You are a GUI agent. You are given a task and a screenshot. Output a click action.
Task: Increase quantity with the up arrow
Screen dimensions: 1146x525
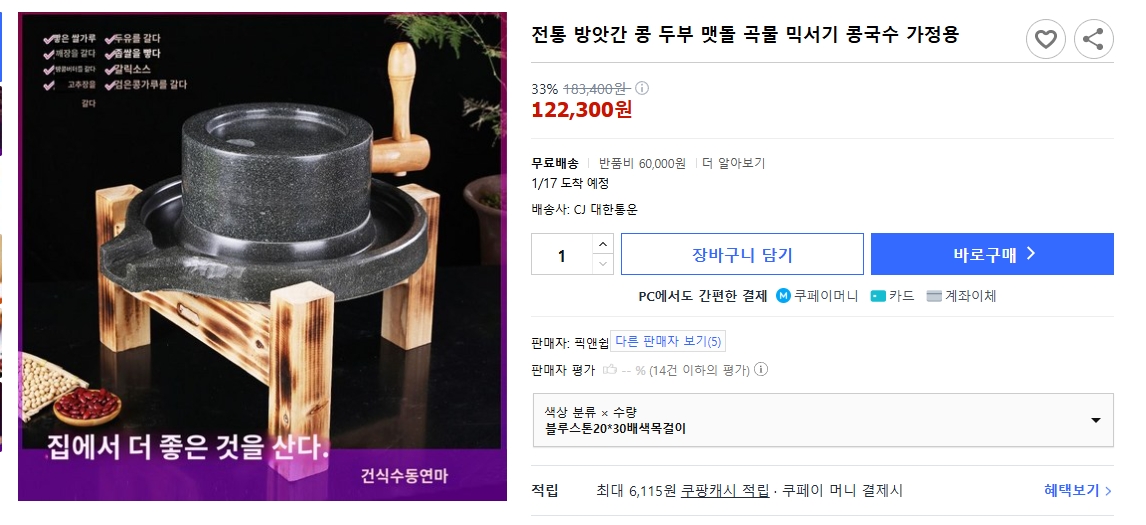602,244
